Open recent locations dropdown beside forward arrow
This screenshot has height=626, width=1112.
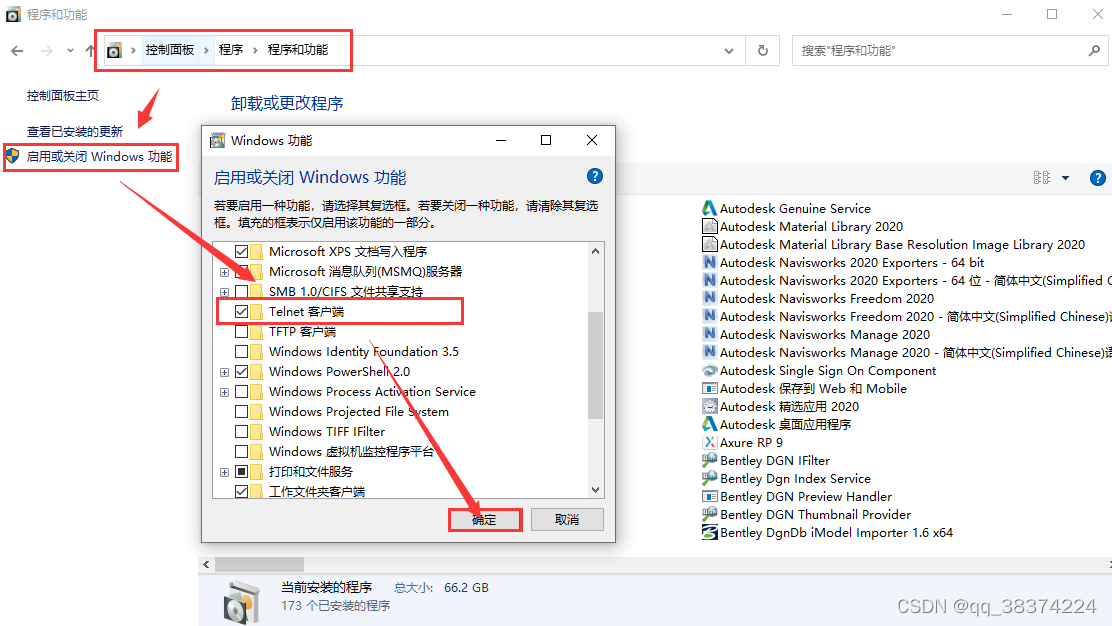[x=70, y=50]
